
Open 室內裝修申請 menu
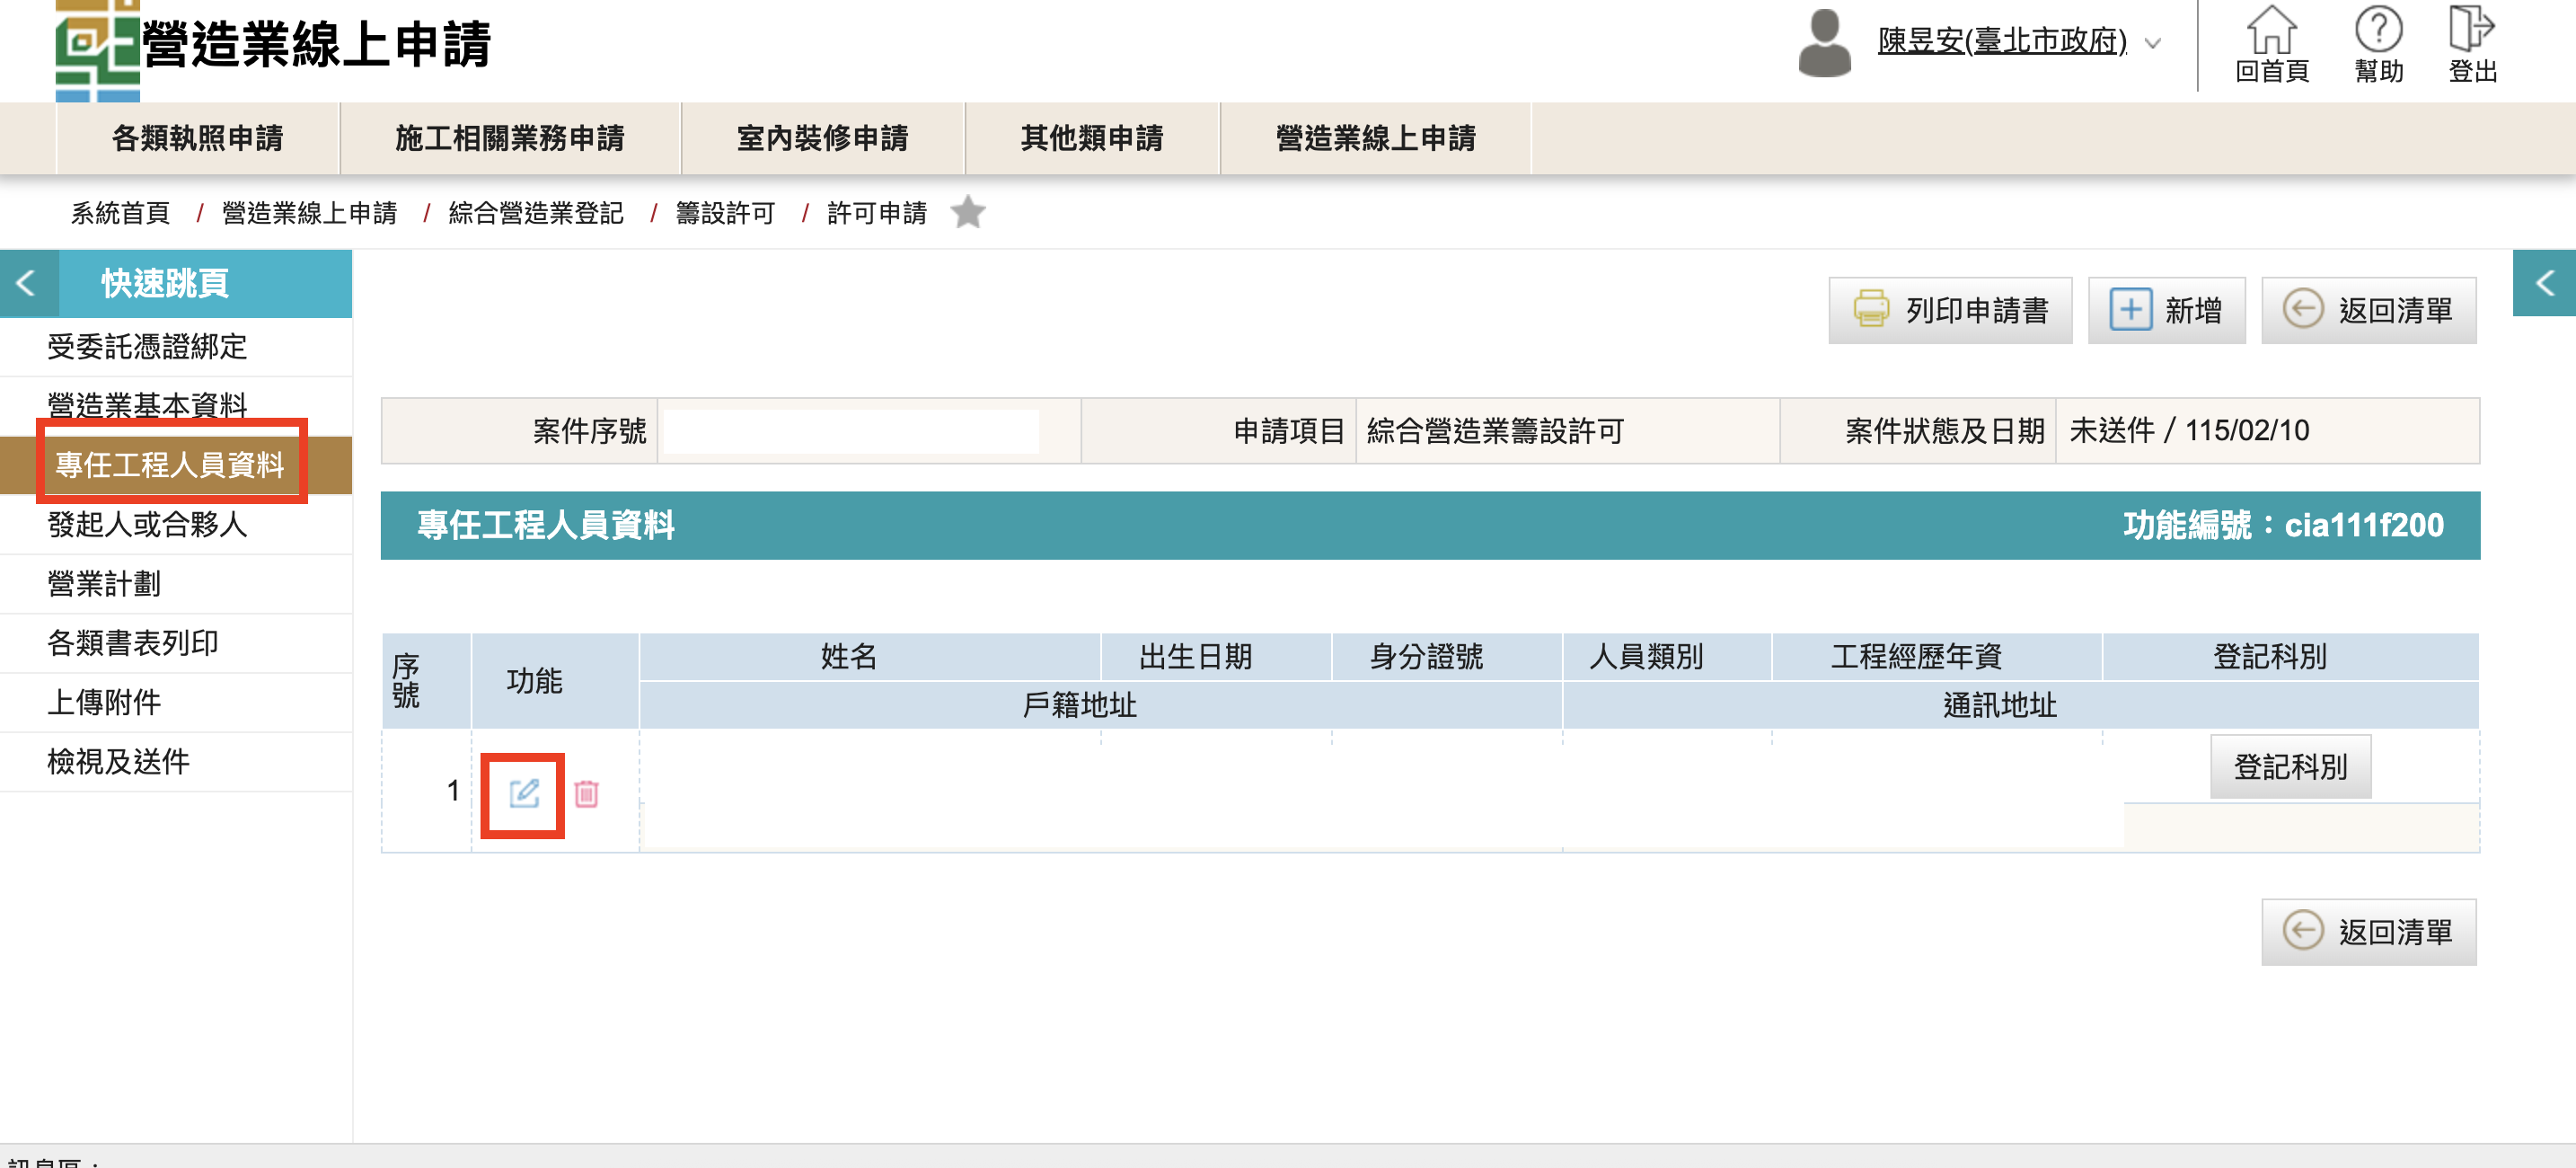click(822, 139)
